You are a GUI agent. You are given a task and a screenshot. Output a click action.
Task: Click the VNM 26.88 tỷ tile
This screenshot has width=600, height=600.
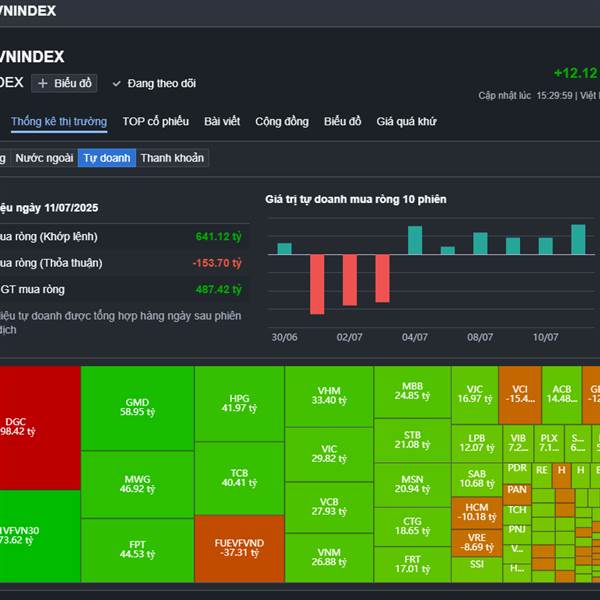(329, 558)
